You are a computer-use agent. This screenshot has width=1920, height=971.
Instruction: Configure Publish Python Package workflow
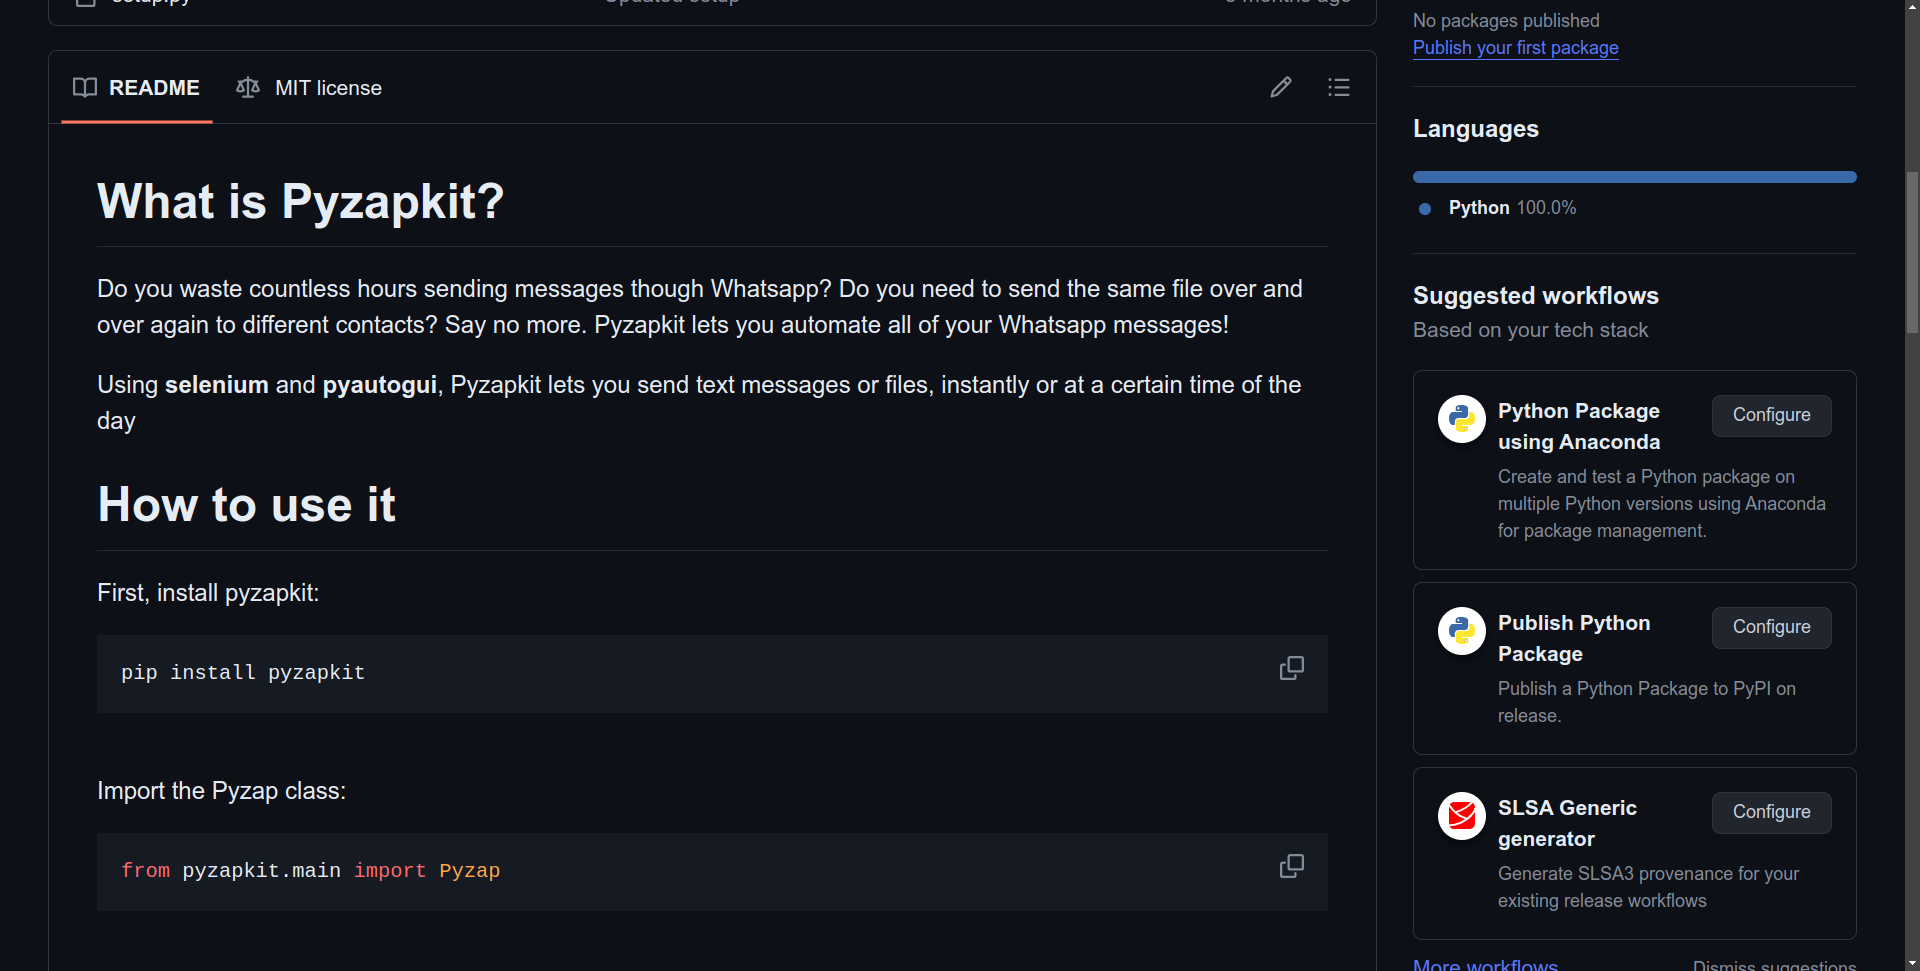[1771, 627]
